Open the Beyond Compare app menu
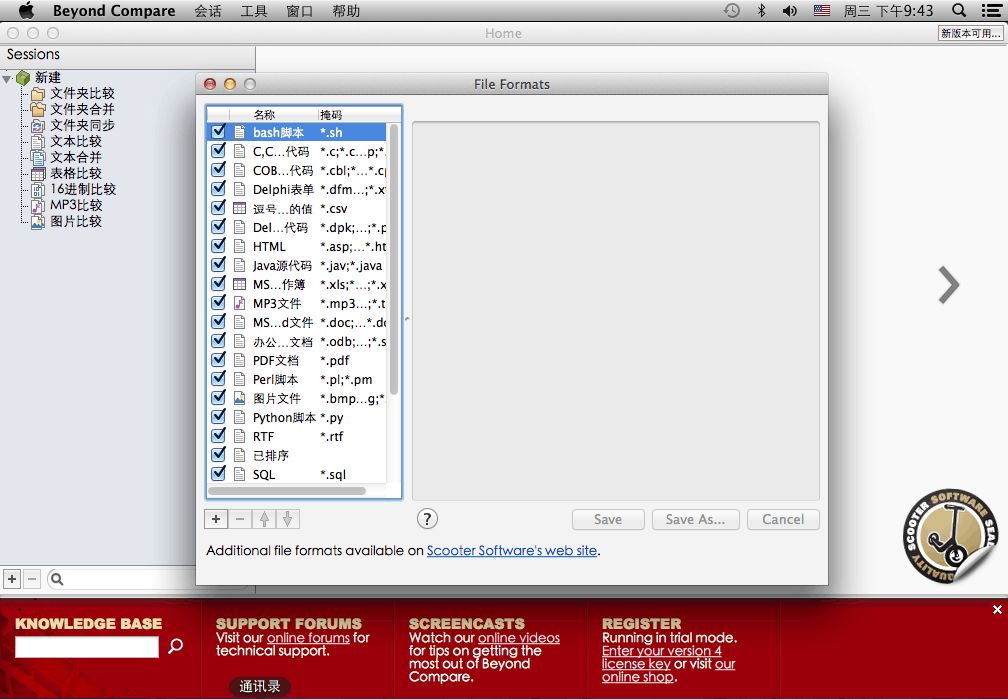This screenshot has width=1008, height=699. click(114, 11)
